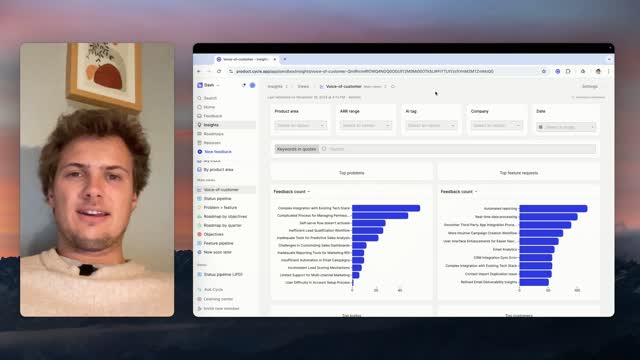Expand the ARR range dropdown
This screenshot has width=640, height=360.
[x=366, y=125]
